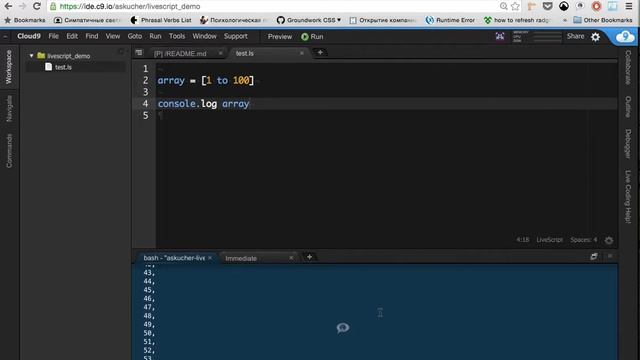Open preferences with the top gear icon
Screen dimensions: 640x360
coord(596,37)
